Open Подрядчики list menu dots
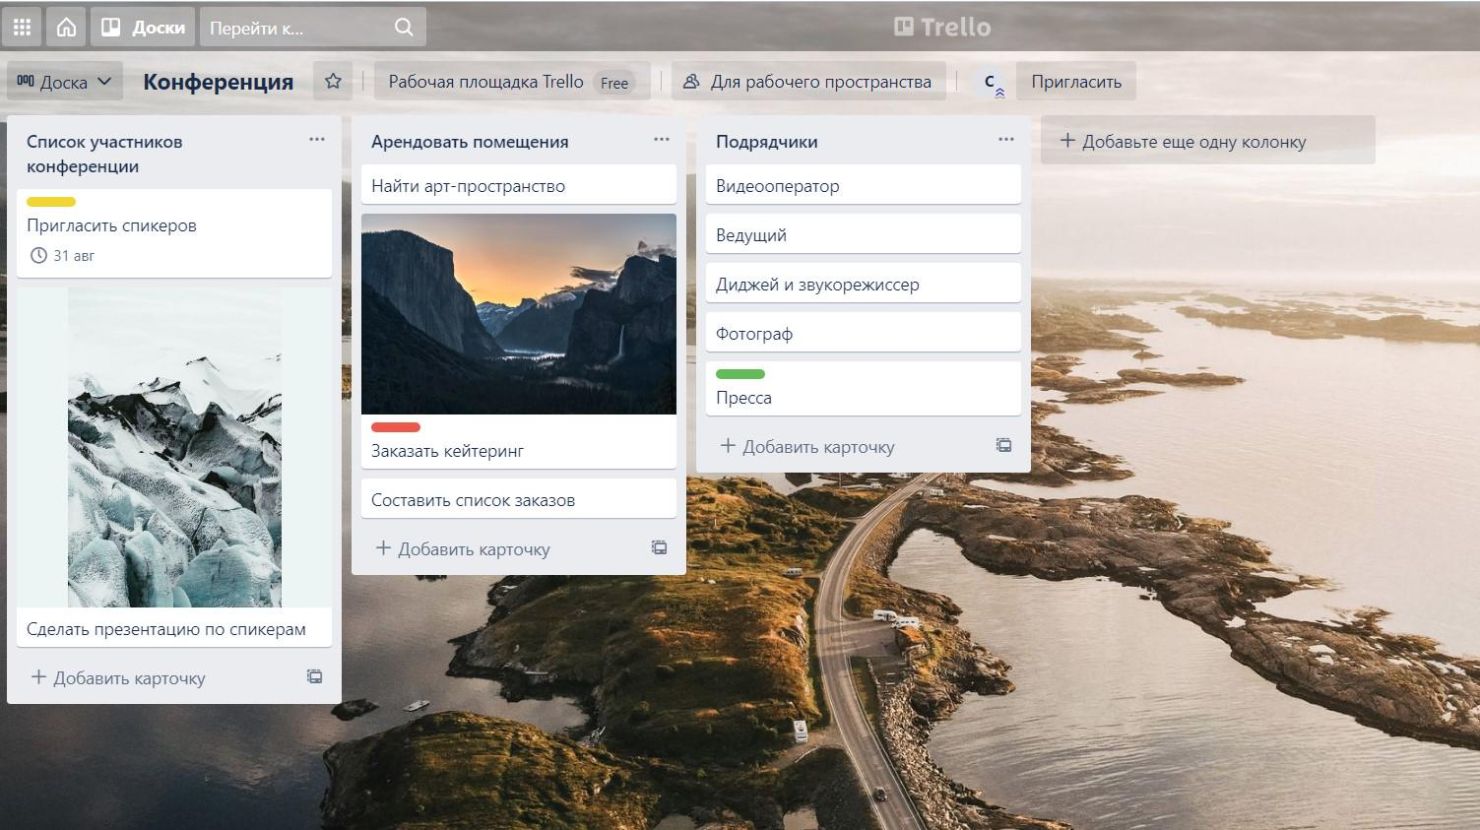The height and width of the screenshot is (830, 1480). click(1006, 140)
